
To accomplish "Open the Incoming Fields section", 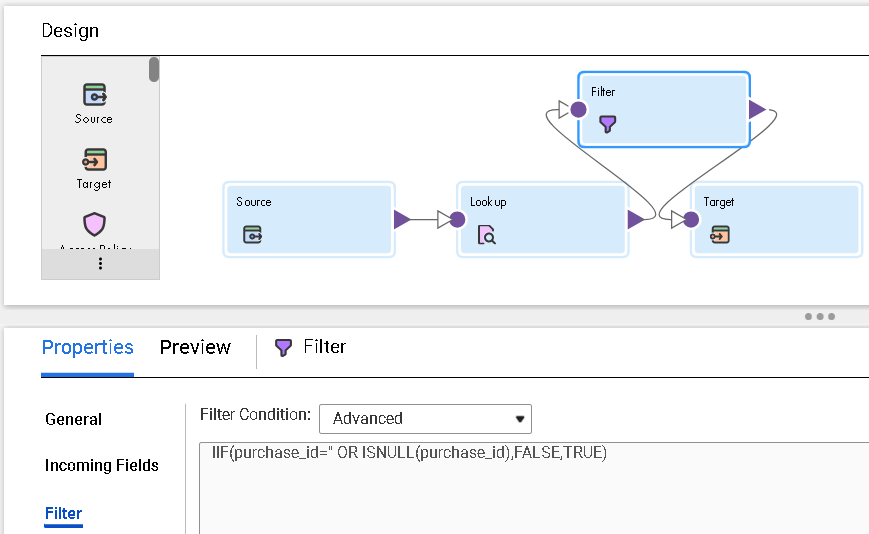I will (x=101, y=465).
